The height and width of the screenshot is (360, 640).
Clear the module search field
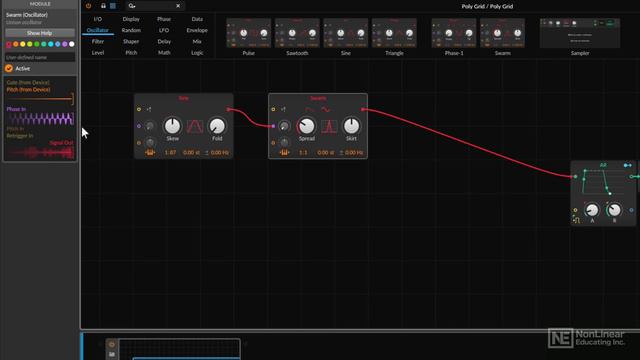point(178,6)
